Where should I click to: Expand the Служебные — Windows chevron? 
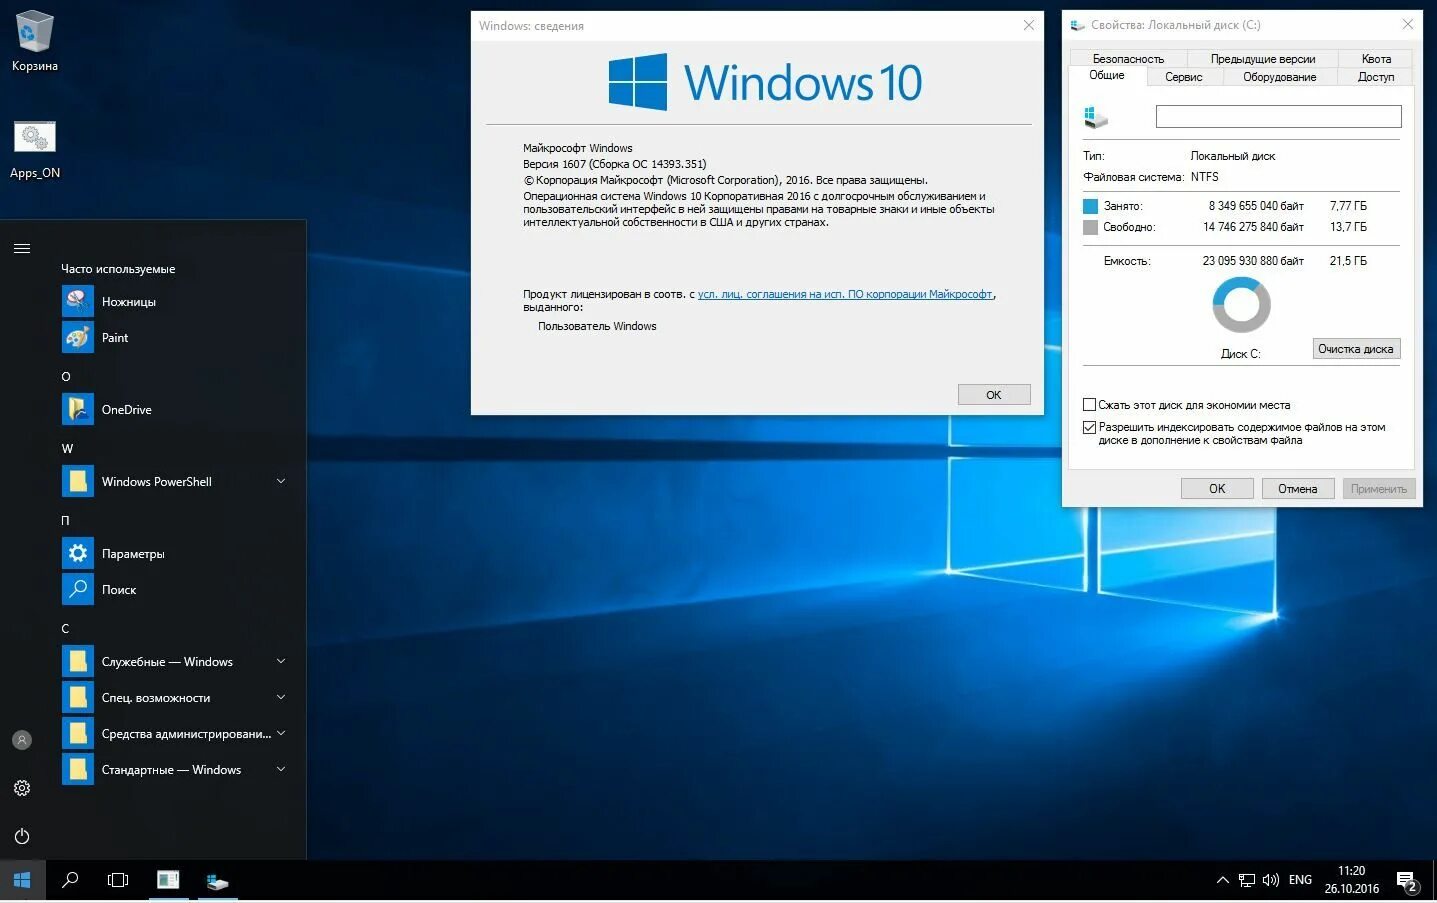point(281,661)
